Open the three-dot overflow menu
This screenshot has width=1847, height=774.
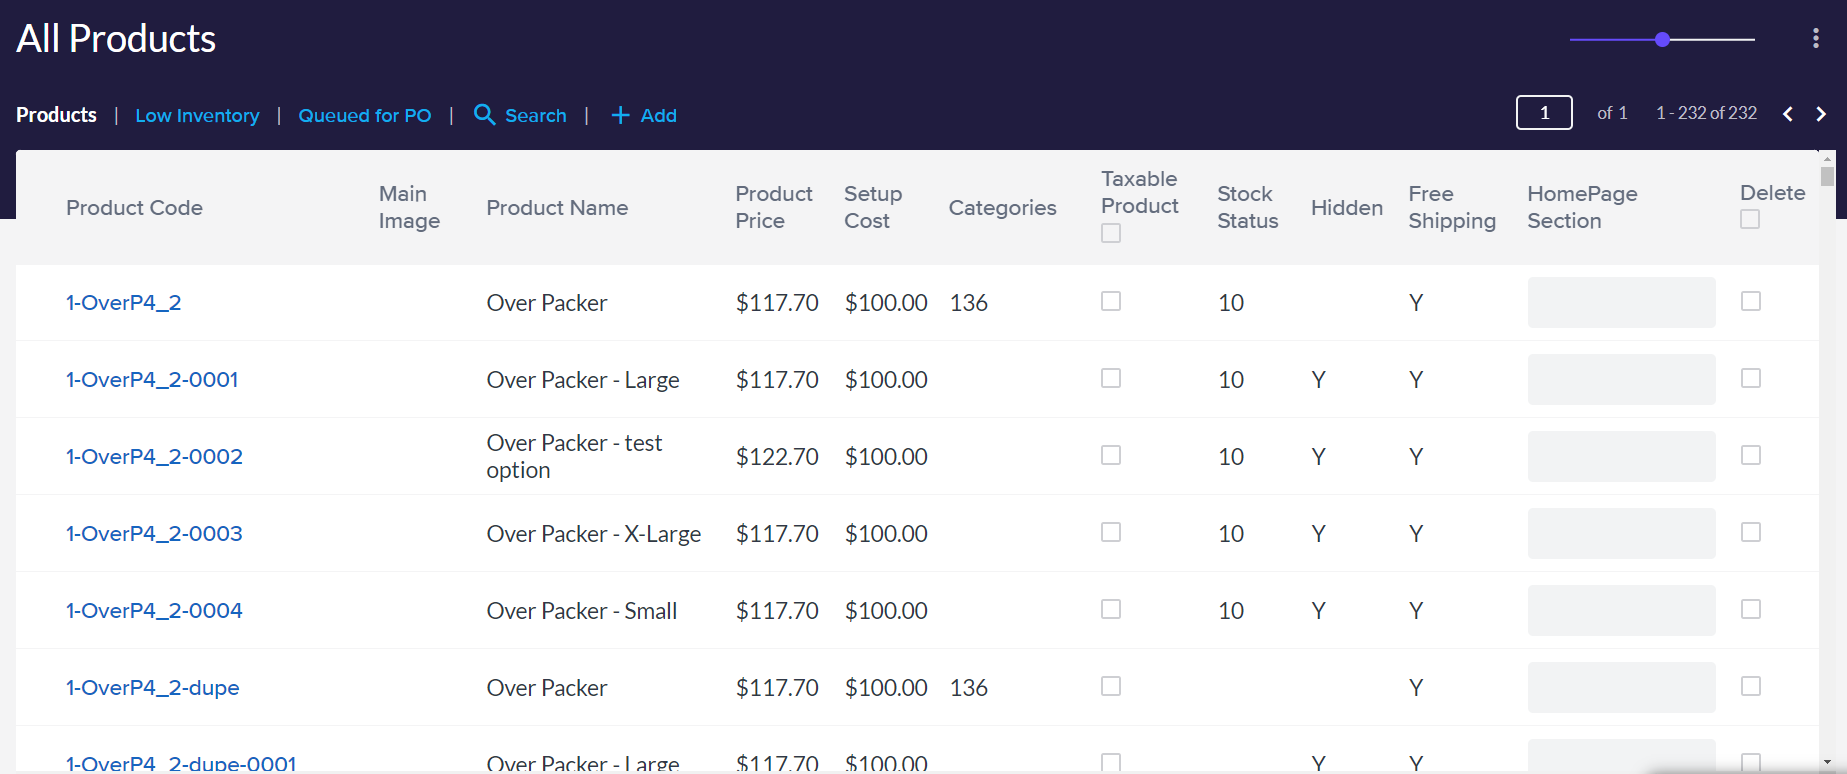1816,38
